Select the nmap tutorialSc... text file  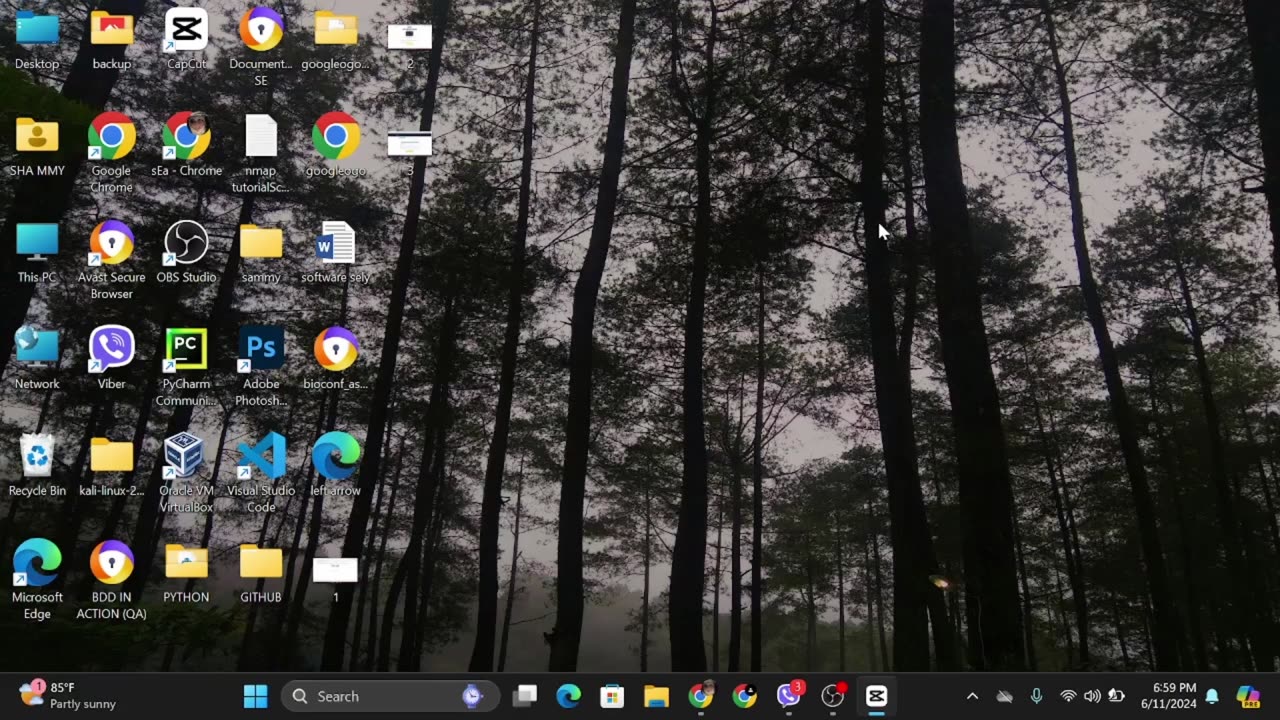(x=261, y=152)
